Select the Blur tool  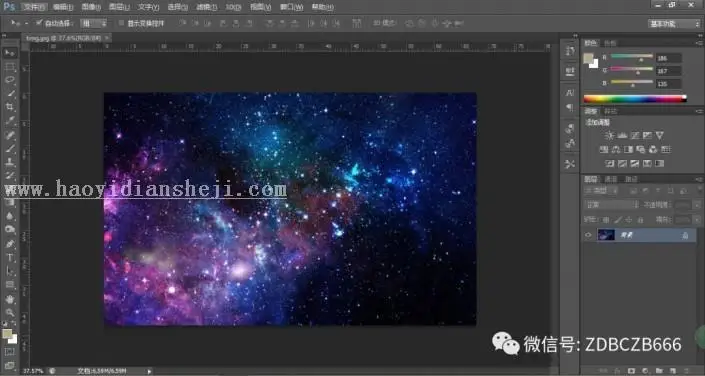click(10, 216)
